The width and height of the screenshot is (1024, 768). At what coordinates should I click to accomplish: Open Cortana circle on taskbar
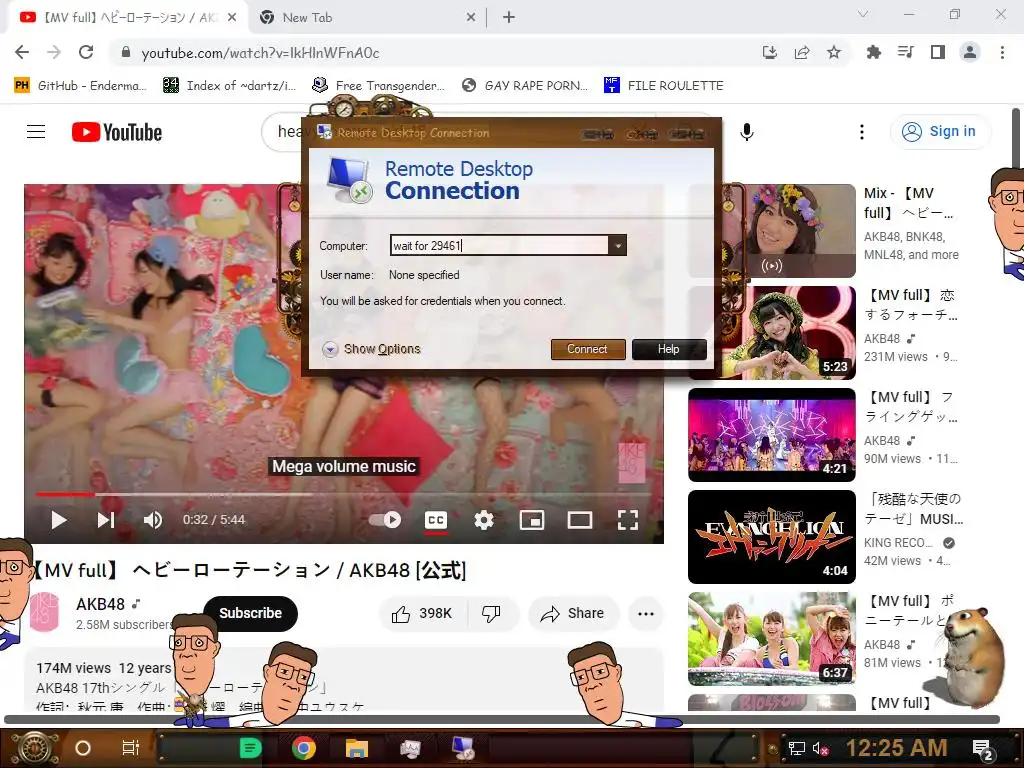[x=83, y=748]
